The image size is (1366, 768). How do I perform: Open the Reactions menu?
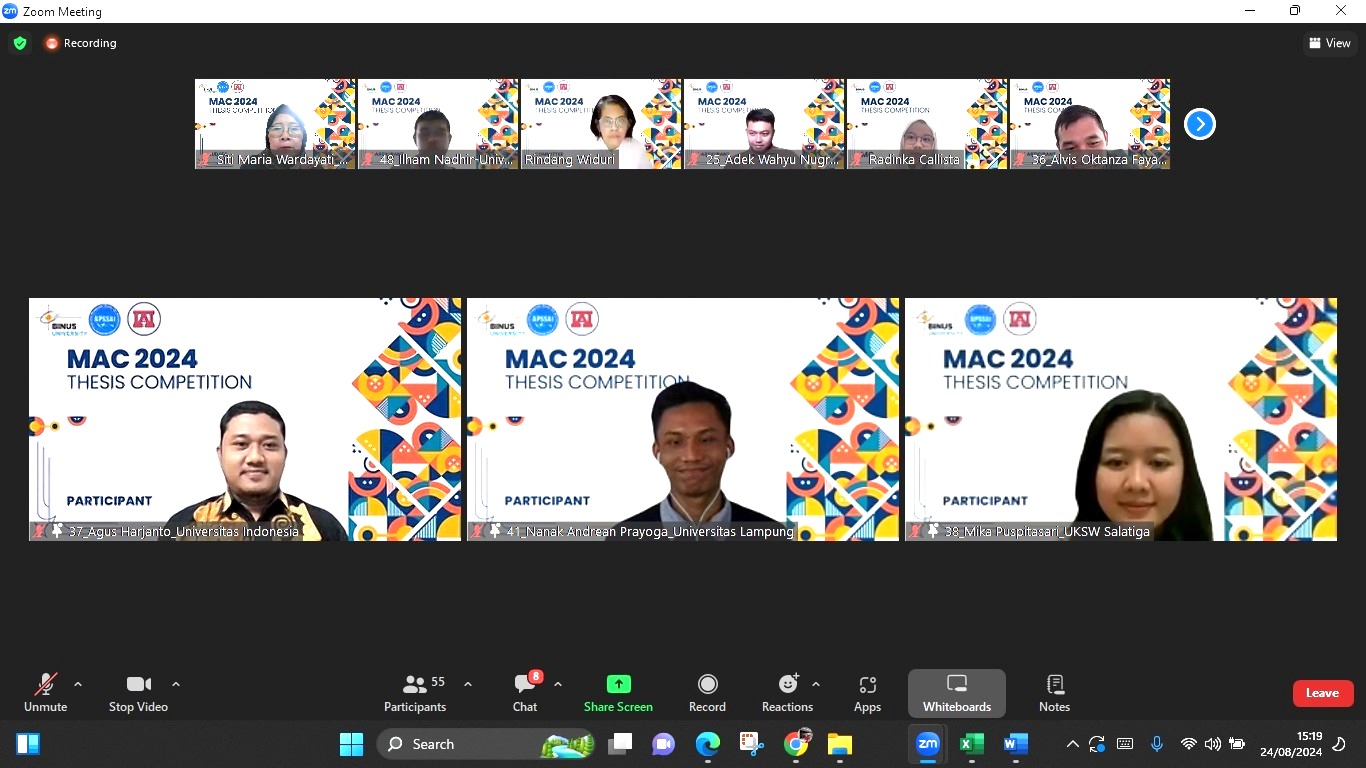click(787, 693)
